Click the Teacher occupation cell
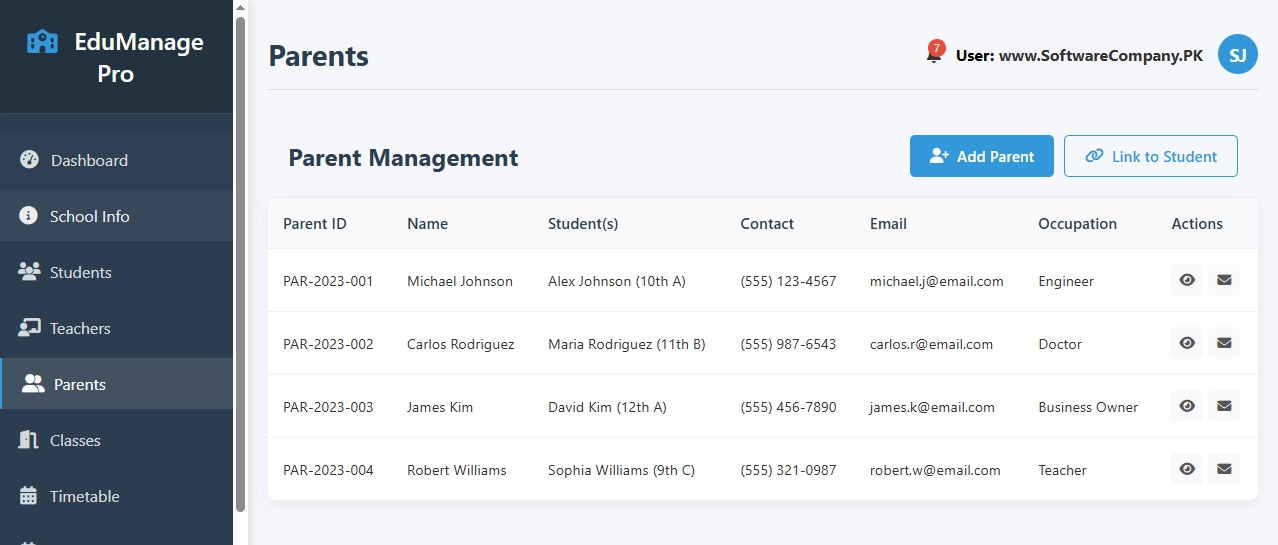 1062,470
